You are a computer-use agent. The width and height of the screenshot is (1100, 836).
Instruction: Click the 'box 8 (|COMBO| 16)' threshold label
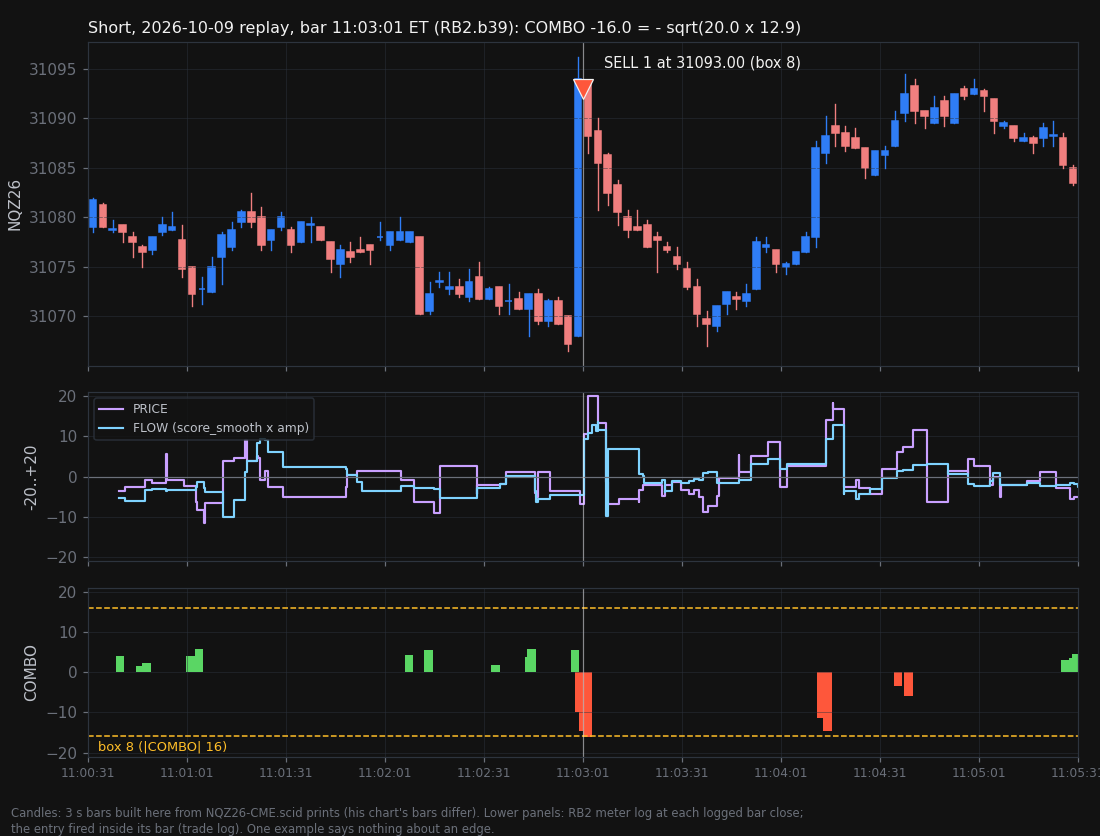coord(162,746)
